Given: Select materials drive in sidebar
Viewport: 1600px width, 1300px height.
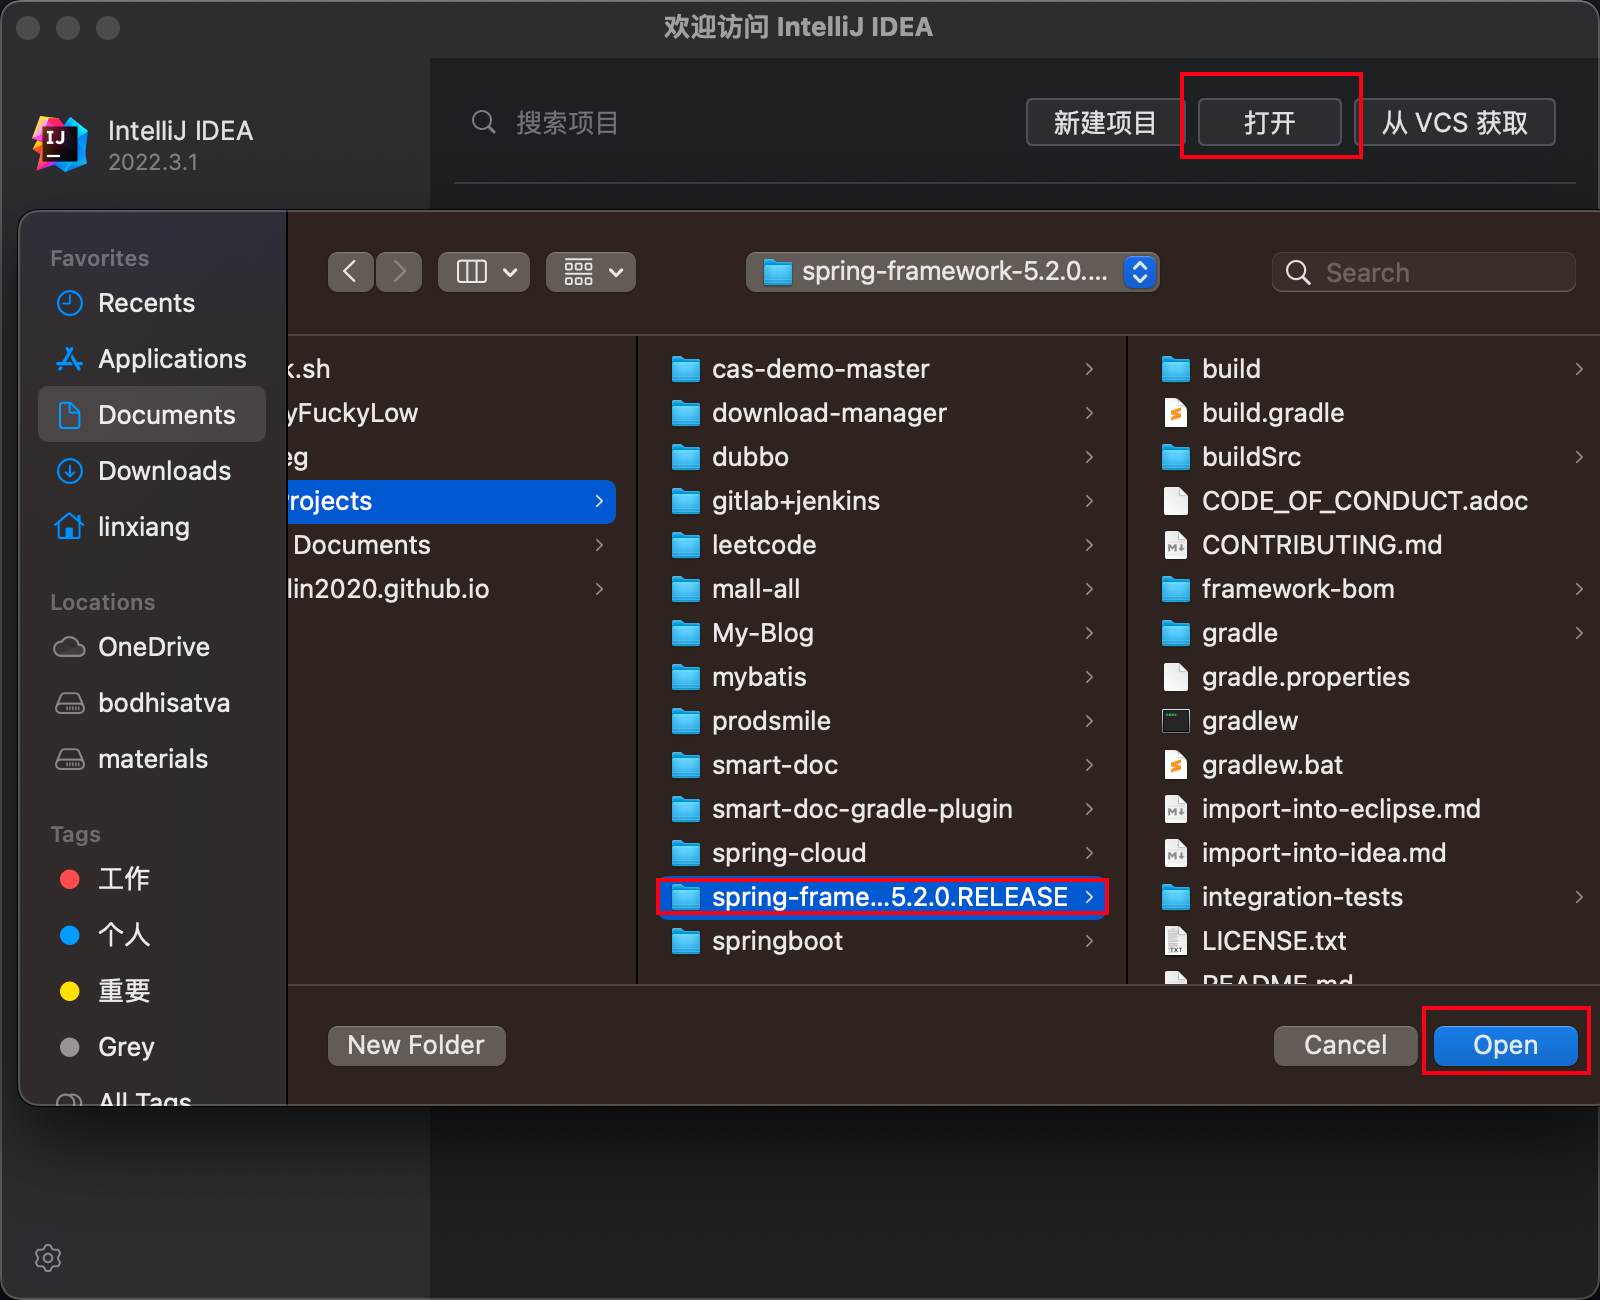Looking at the screenshot, I should 152,759.
